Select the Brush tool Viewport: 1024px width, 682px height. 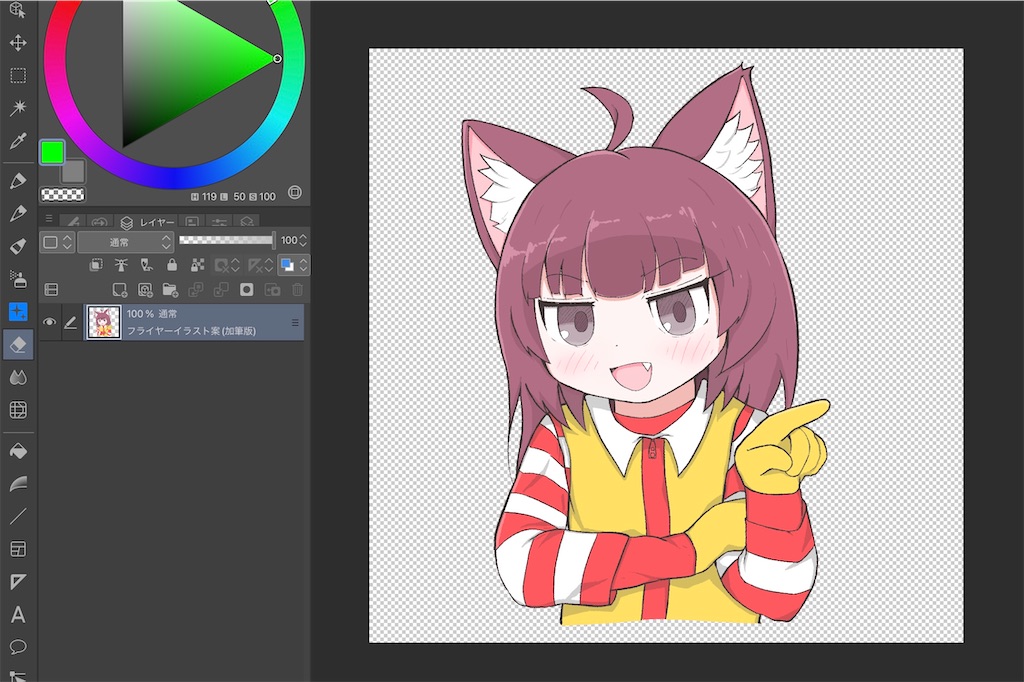click(x=18, y=246)
